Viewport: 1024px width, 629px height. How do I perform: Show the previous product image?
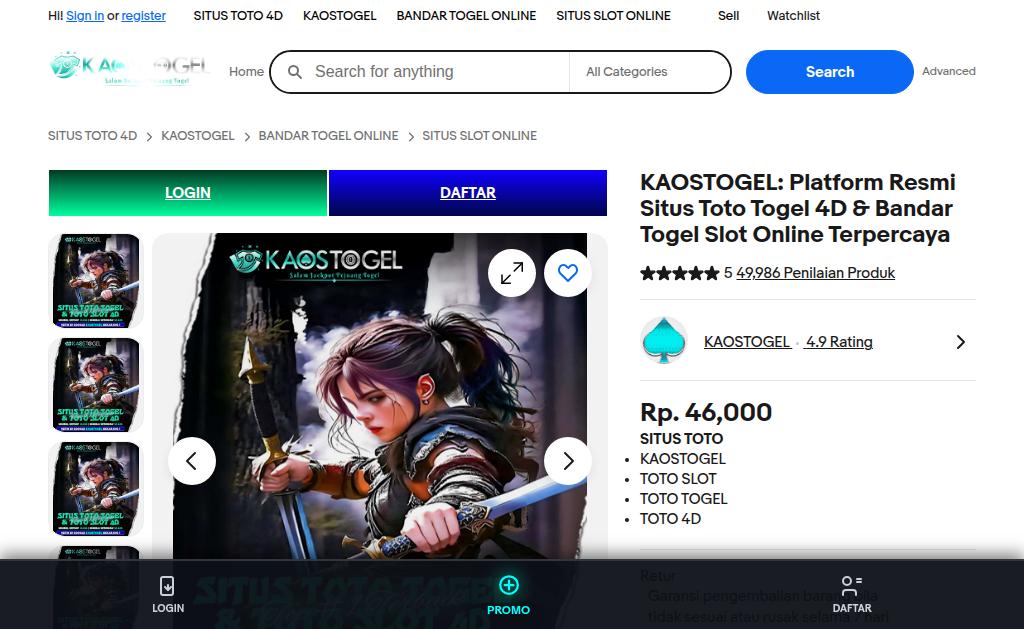click(192, 461)
